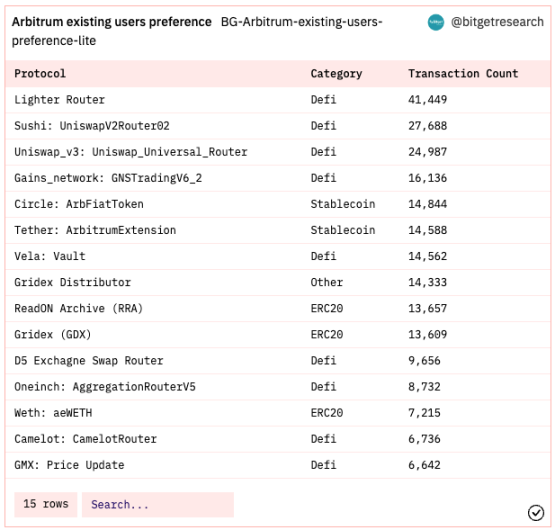Click the Oneinch: AggregationRouterV5 cell
Screen dimensions: 555x530
[x=105, y=387]
